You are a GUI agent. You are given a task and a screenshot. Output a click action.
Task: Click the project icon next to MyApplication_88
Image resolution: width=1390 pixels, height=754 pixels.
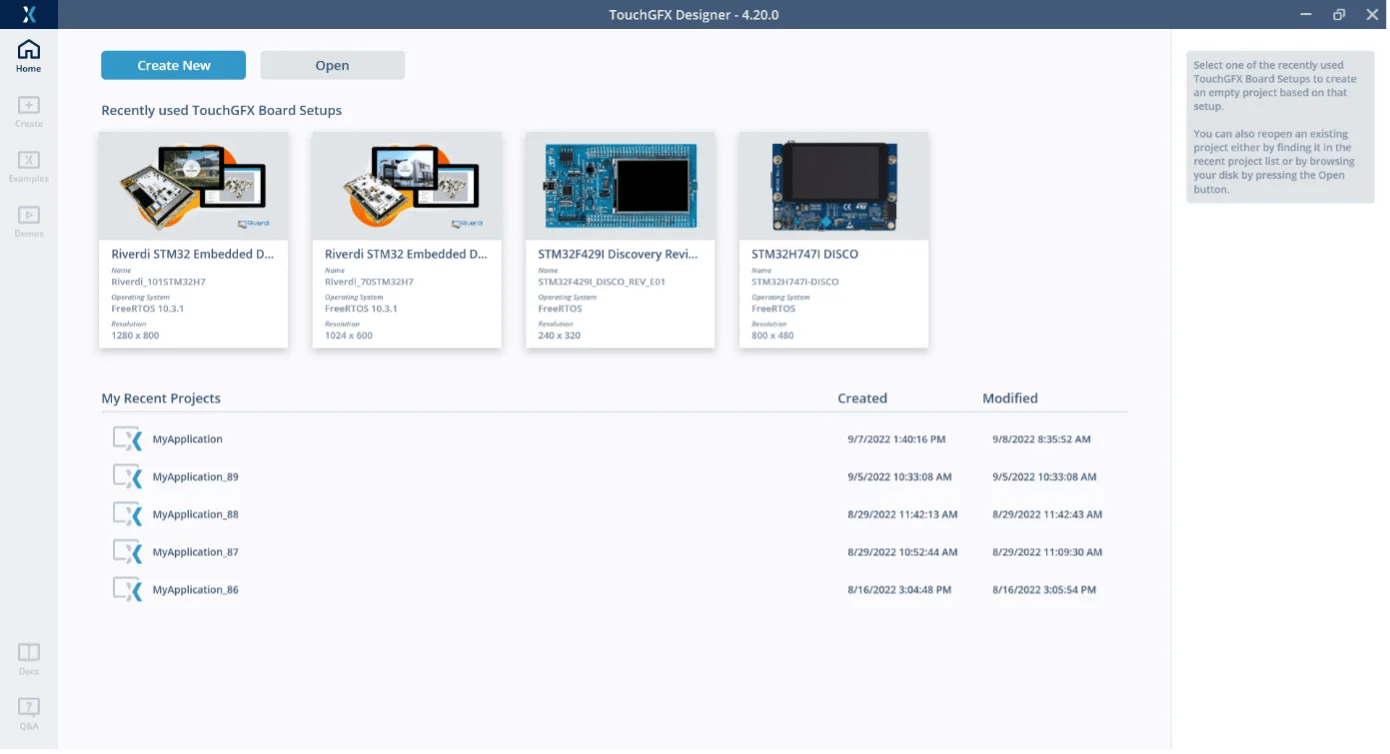[x=127, y=514]
